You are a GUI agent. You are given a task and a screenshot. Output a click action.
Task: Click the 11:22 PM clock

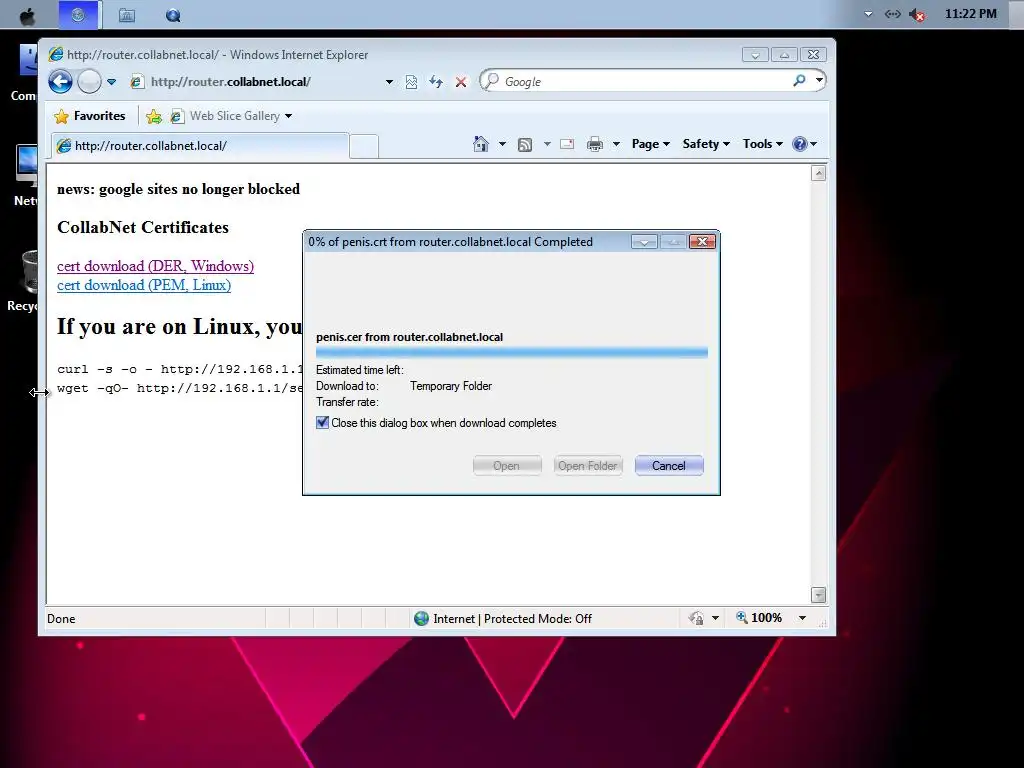click(x=971, y=14)
